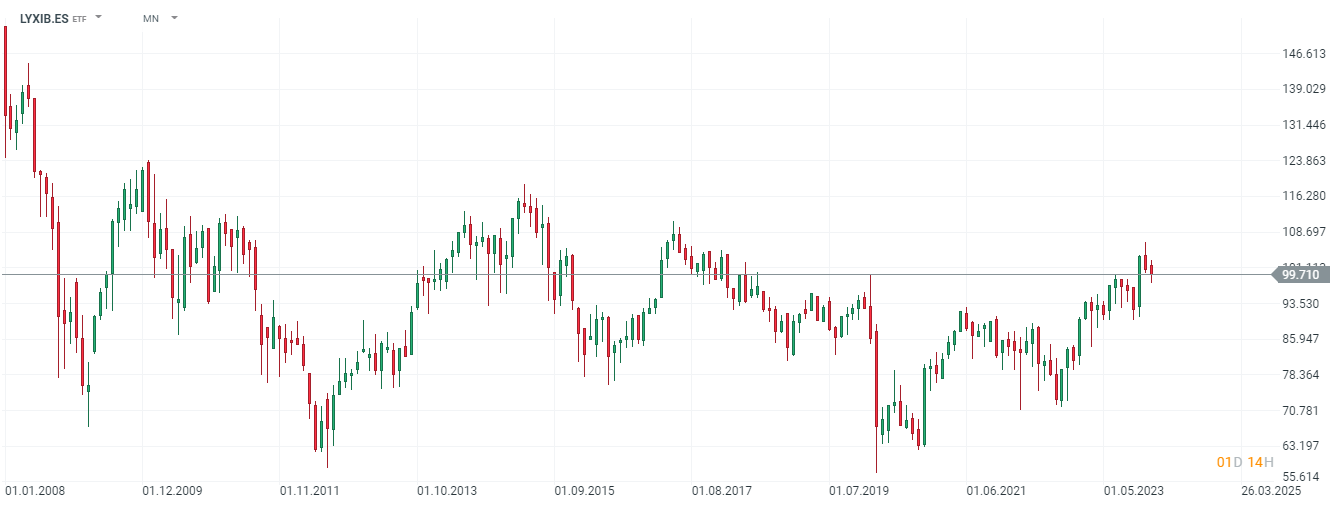
Task: Click the 146.613 price axis label
Action: (1303, 54)
